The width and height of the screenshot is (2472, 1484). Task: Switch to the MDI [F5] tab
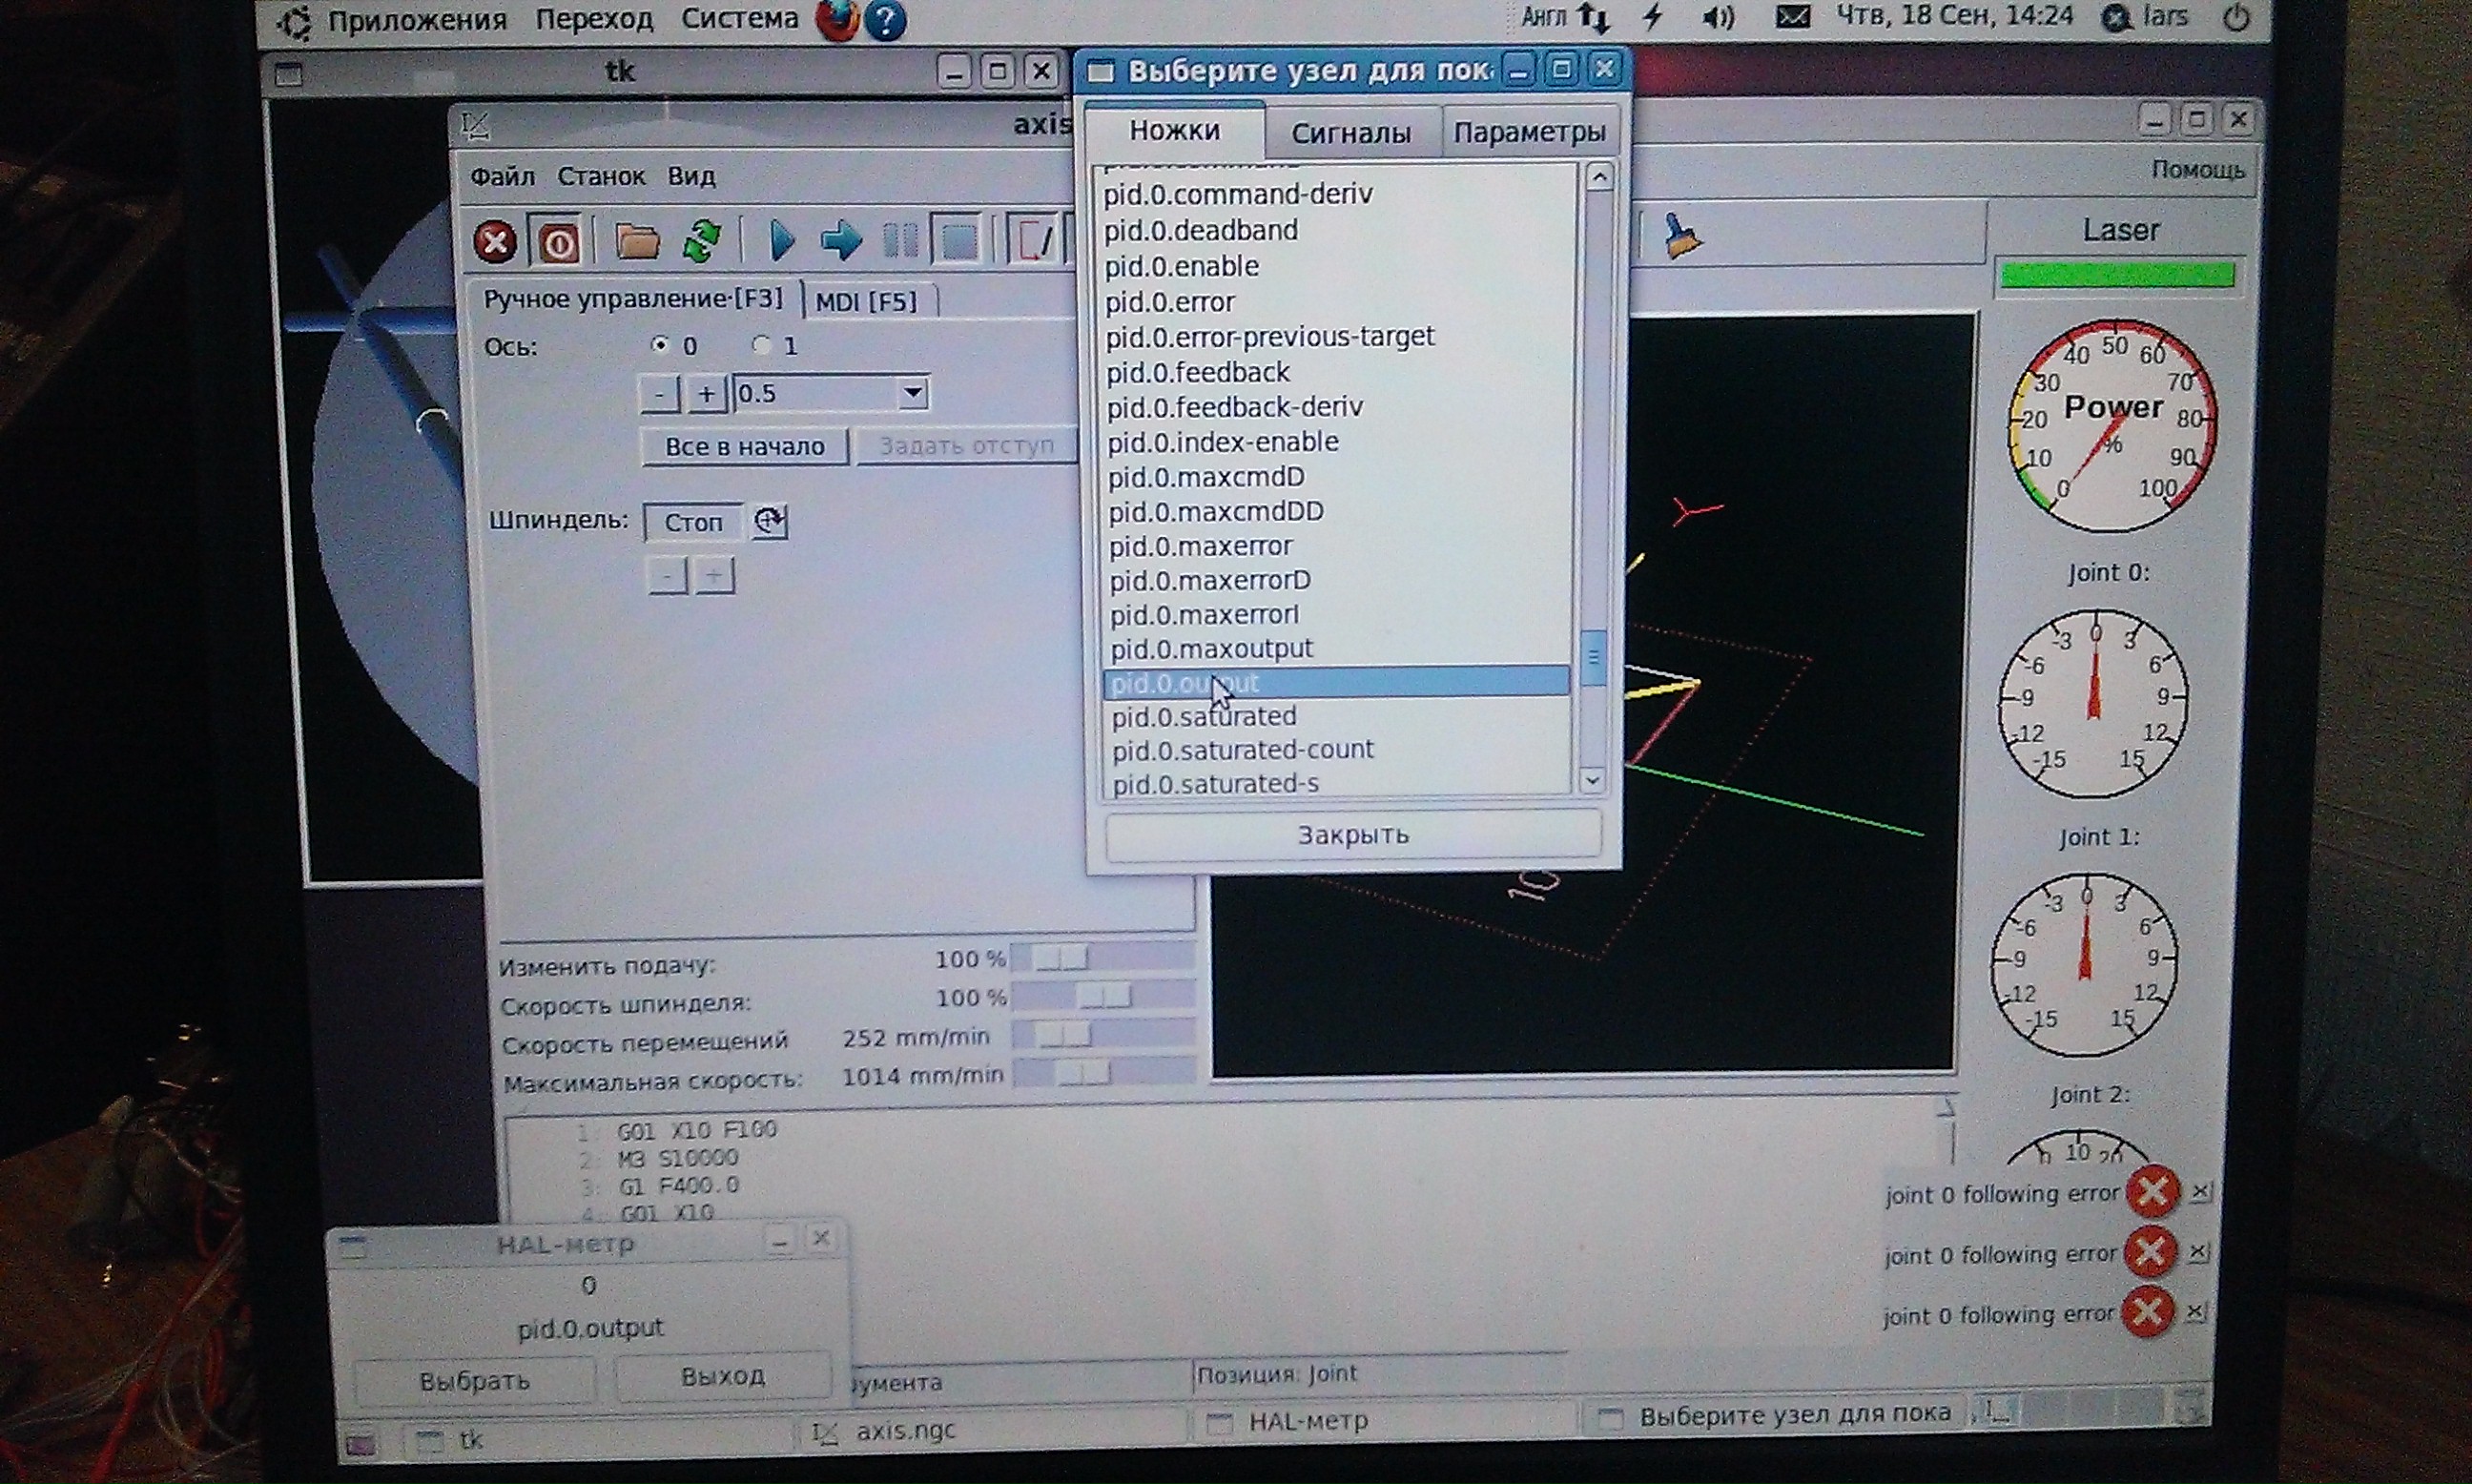(866, 301)
